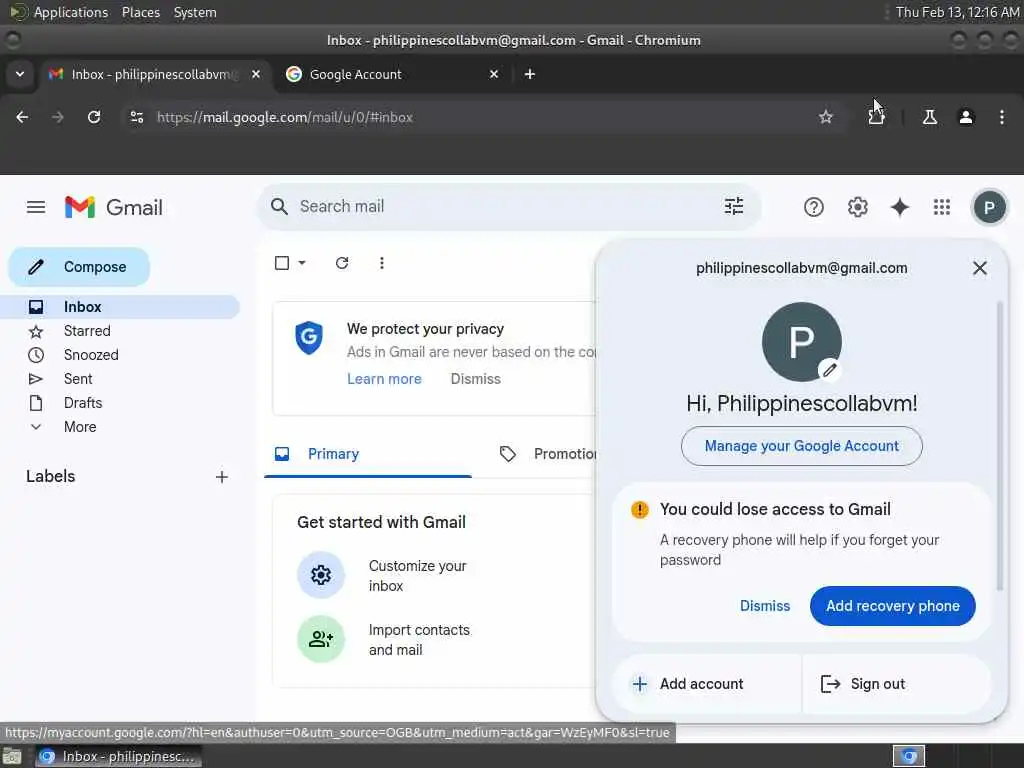Click the clock in the top panel
The height and width of the screenshot is (768, 1024).
point(957,12)
